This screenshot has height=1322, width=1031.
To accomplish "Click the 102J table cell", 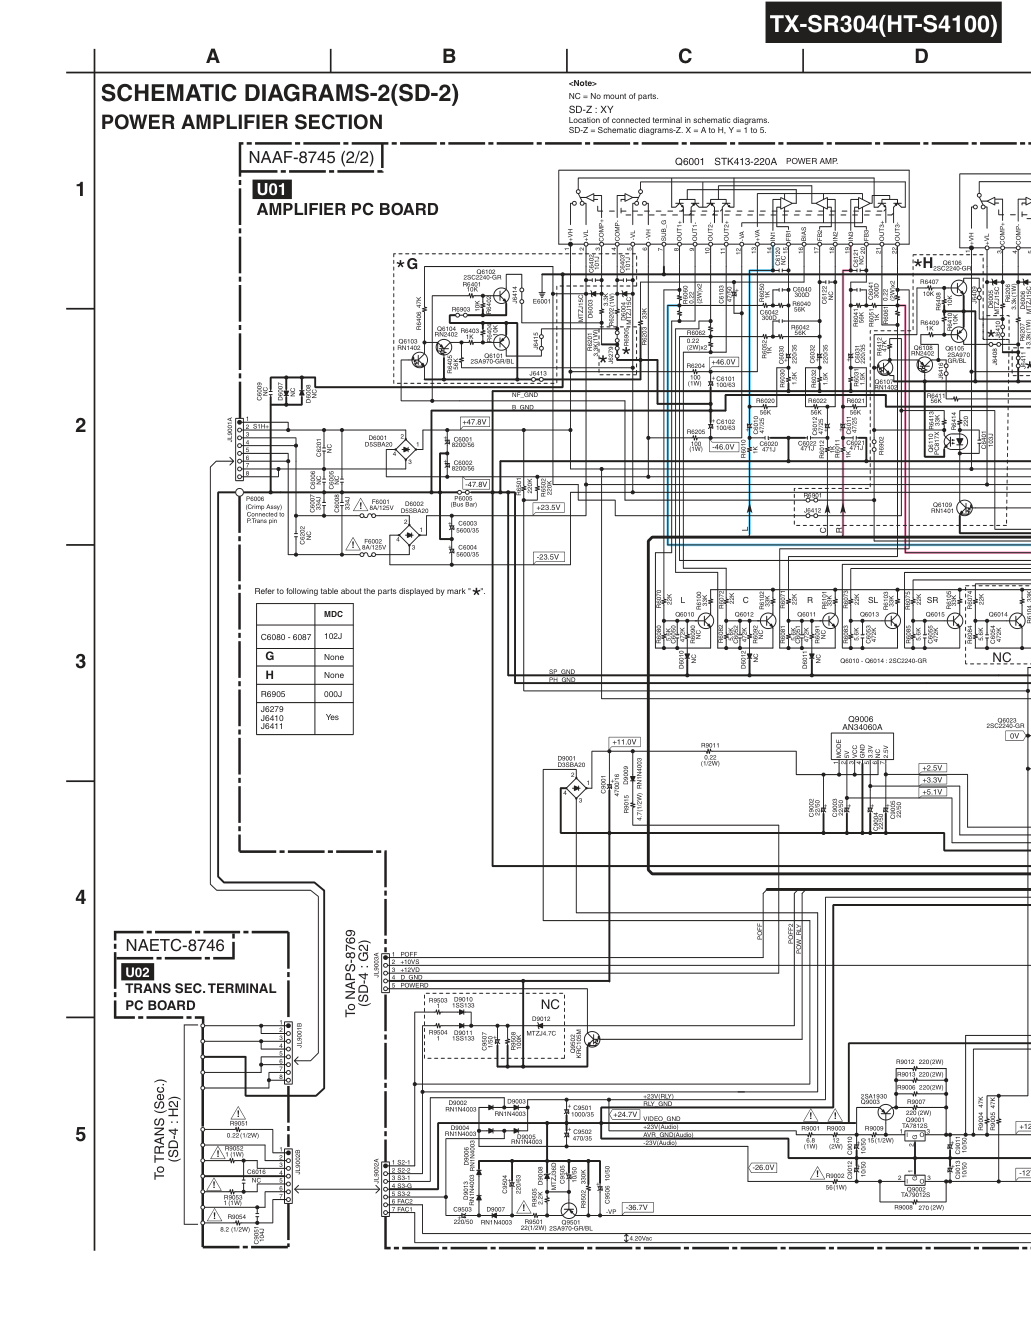I will tap(333, 636).
